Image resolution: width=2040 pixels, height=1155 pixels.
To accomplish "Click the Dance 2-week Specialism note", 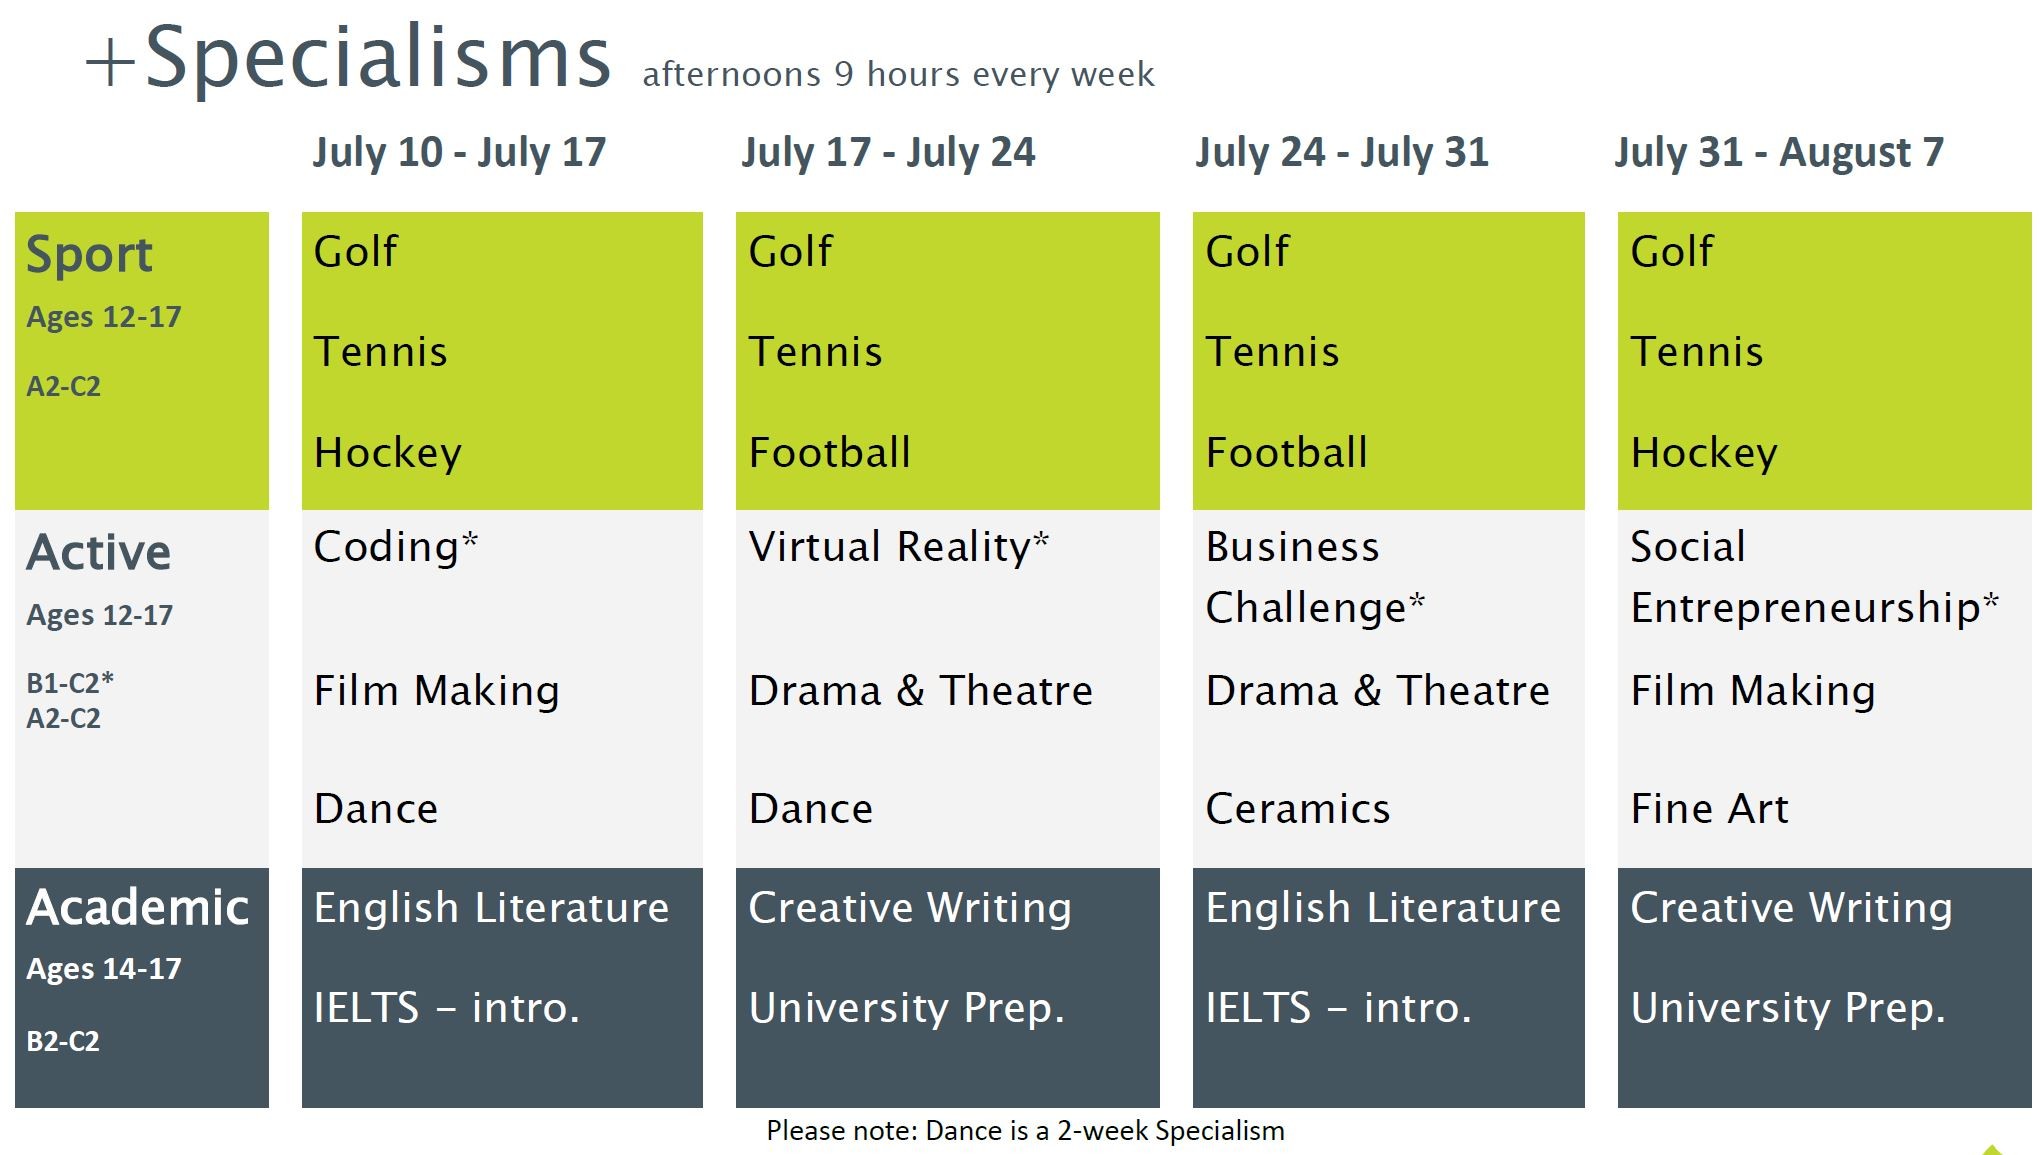I will coord(1025,1131).
